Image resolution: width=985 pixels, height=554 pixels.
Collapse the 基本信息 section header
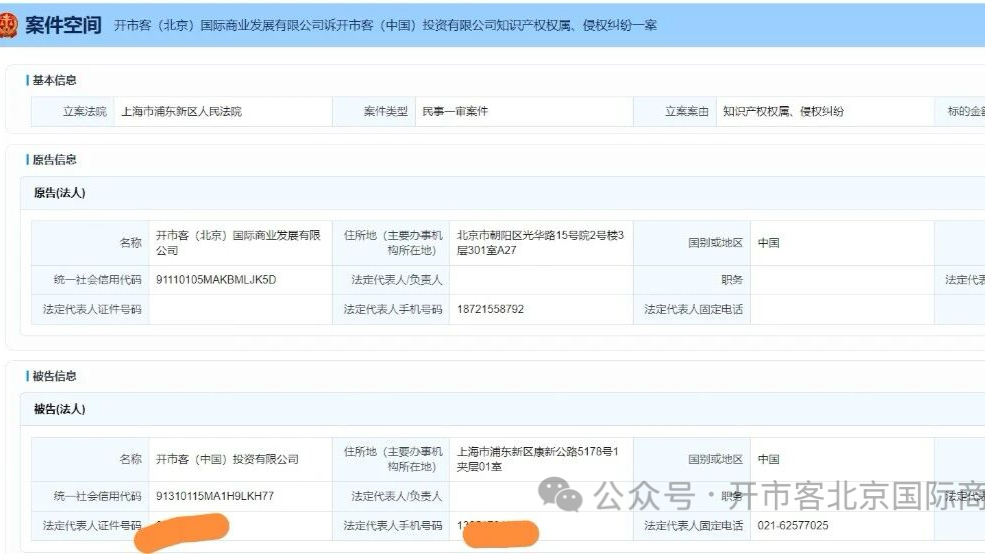54,80
